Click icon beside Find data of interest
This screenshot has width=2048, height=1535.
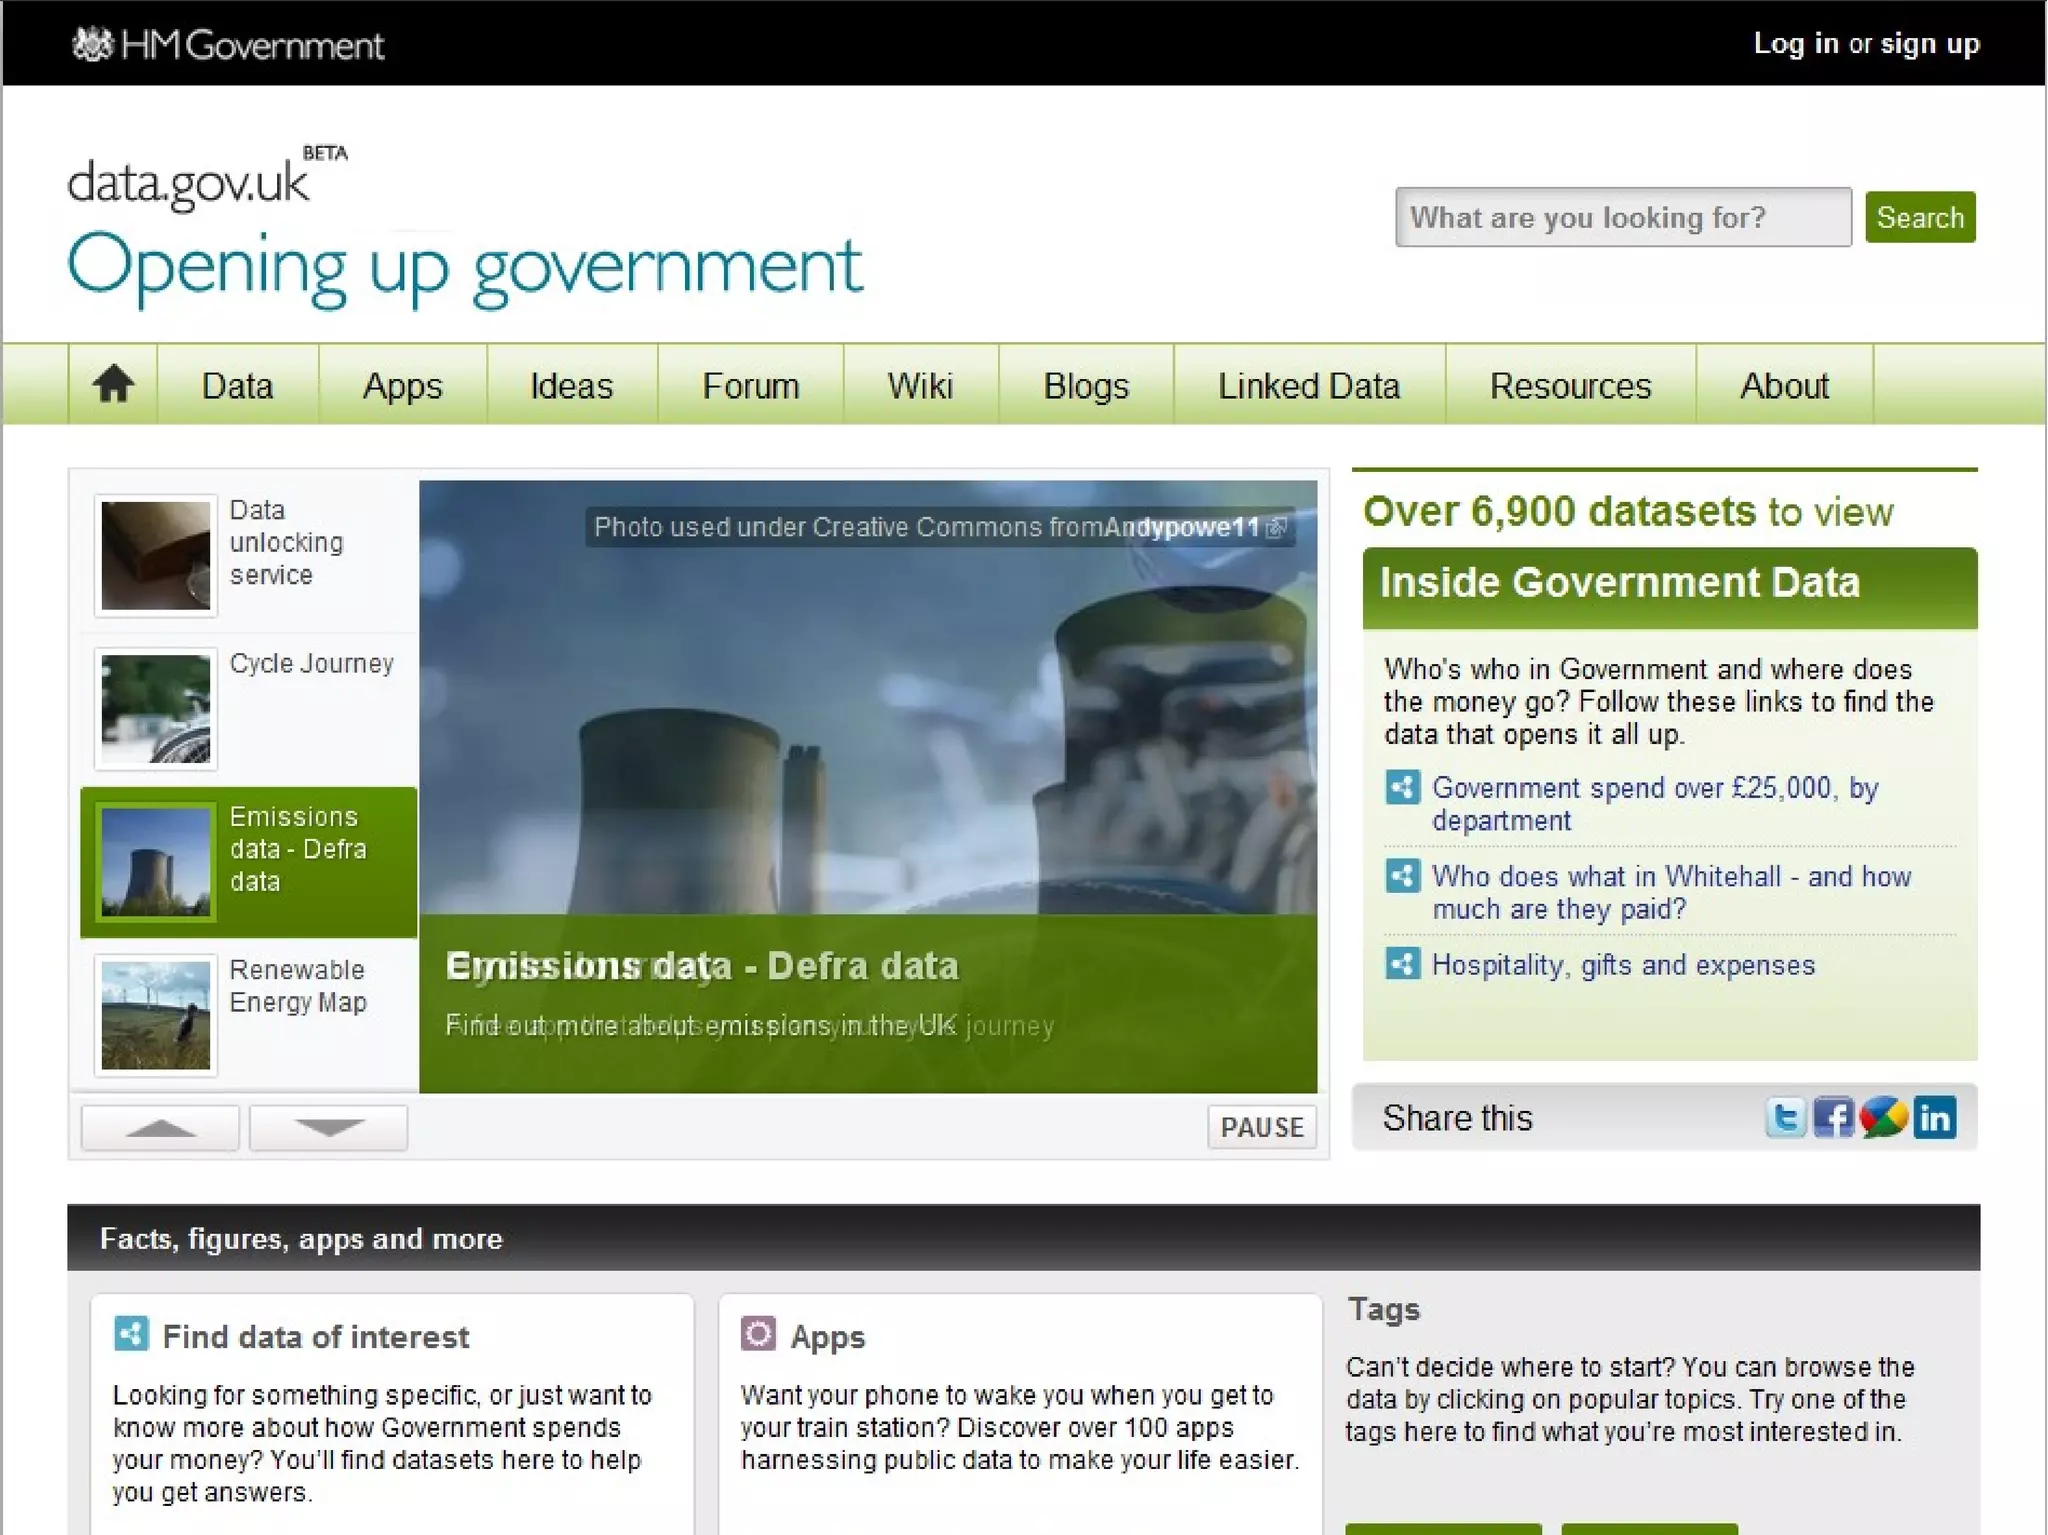131,1334
